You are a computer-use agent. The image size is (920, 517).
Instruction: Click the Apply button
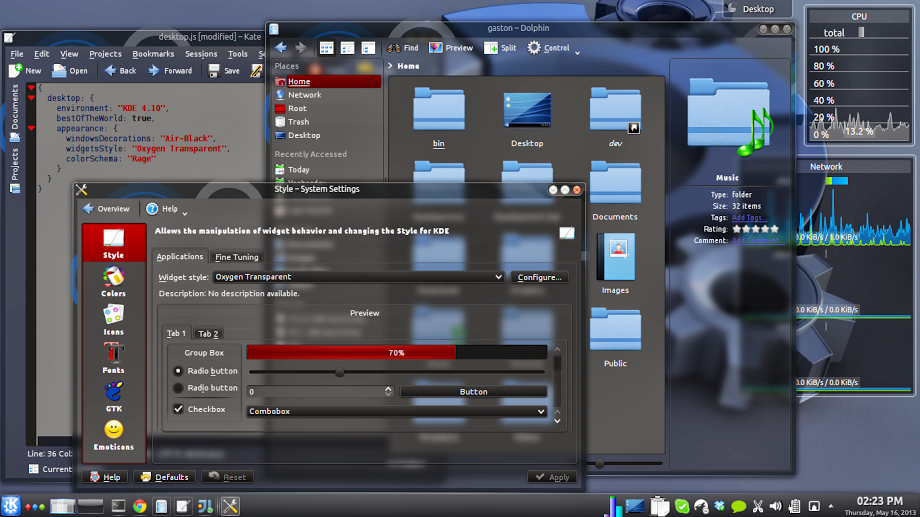(552, 477)
